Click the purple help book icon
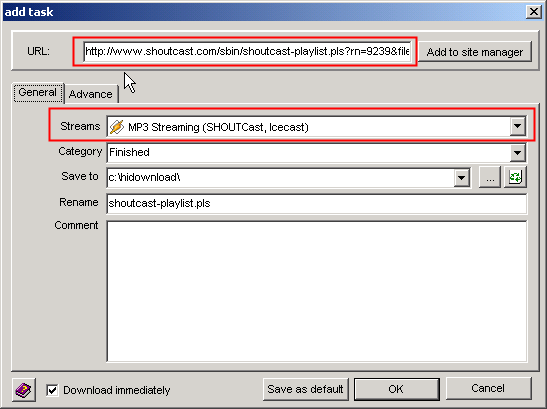The height and width of the screenshot is (409, 547). pos(23,390)
